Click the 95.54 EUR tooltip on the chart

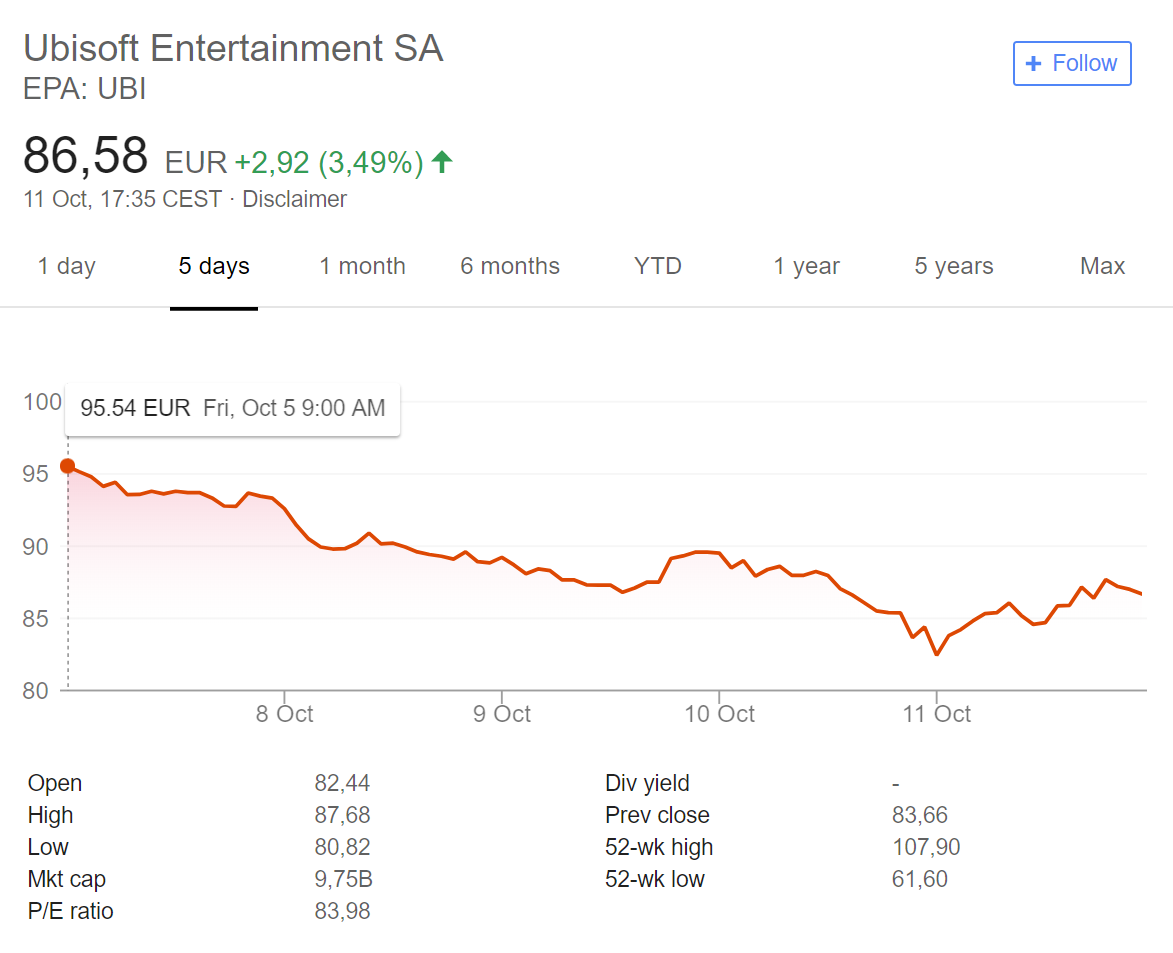[232, 408]
